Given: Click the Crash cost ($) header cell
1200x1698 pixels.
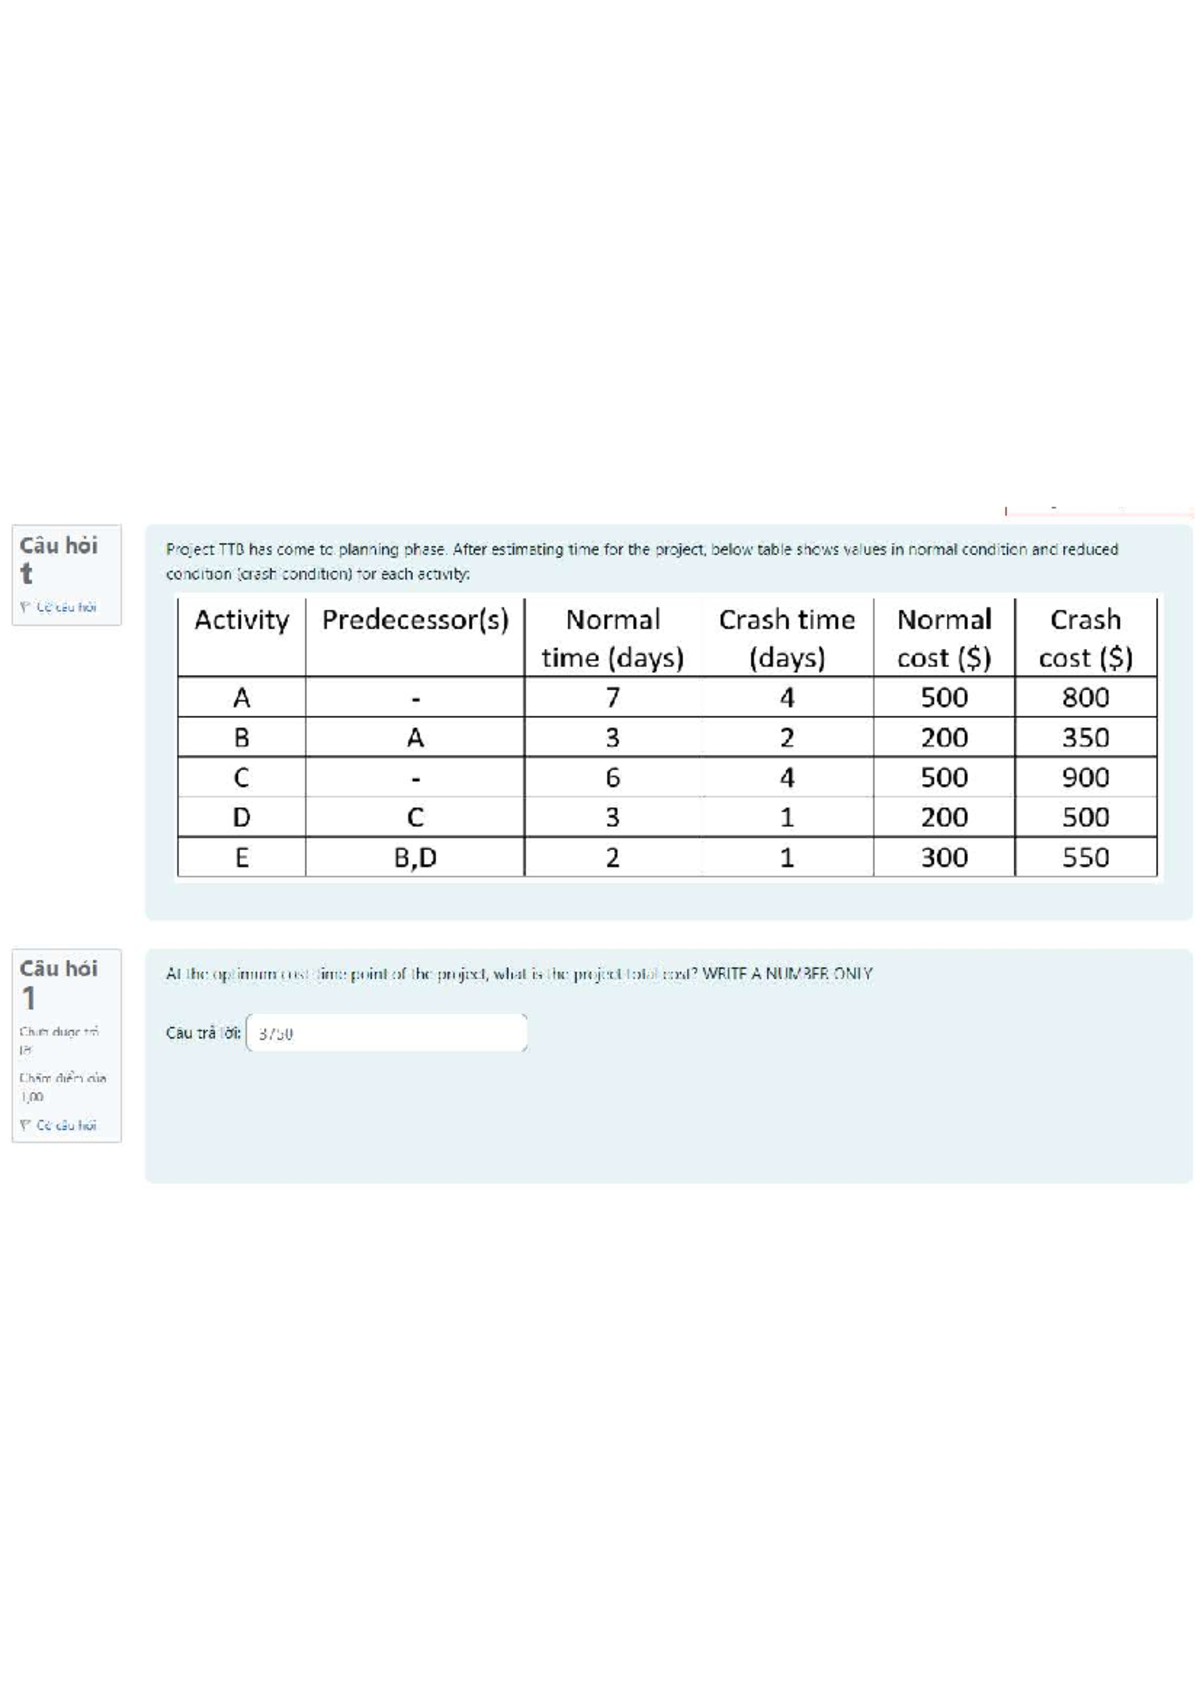Looking at the screenshot, I should [x=1086, y=638].
